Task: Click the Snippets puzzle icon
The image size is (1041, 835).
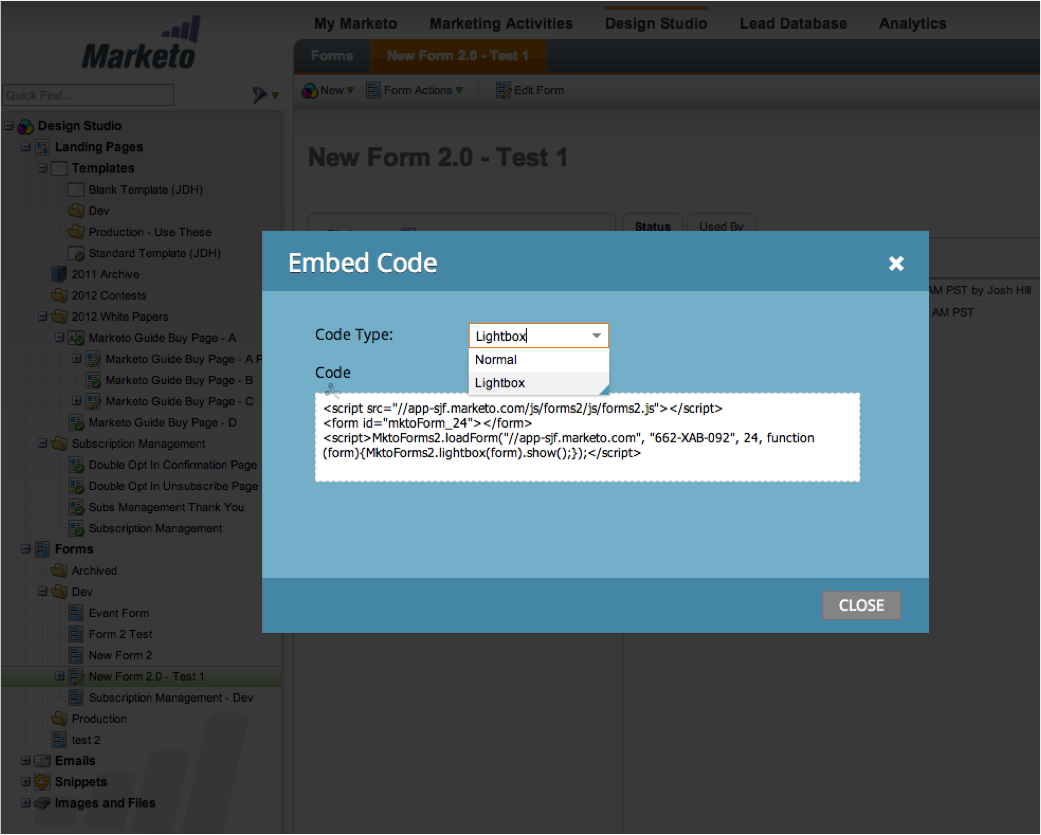Action: click(42, 782)
